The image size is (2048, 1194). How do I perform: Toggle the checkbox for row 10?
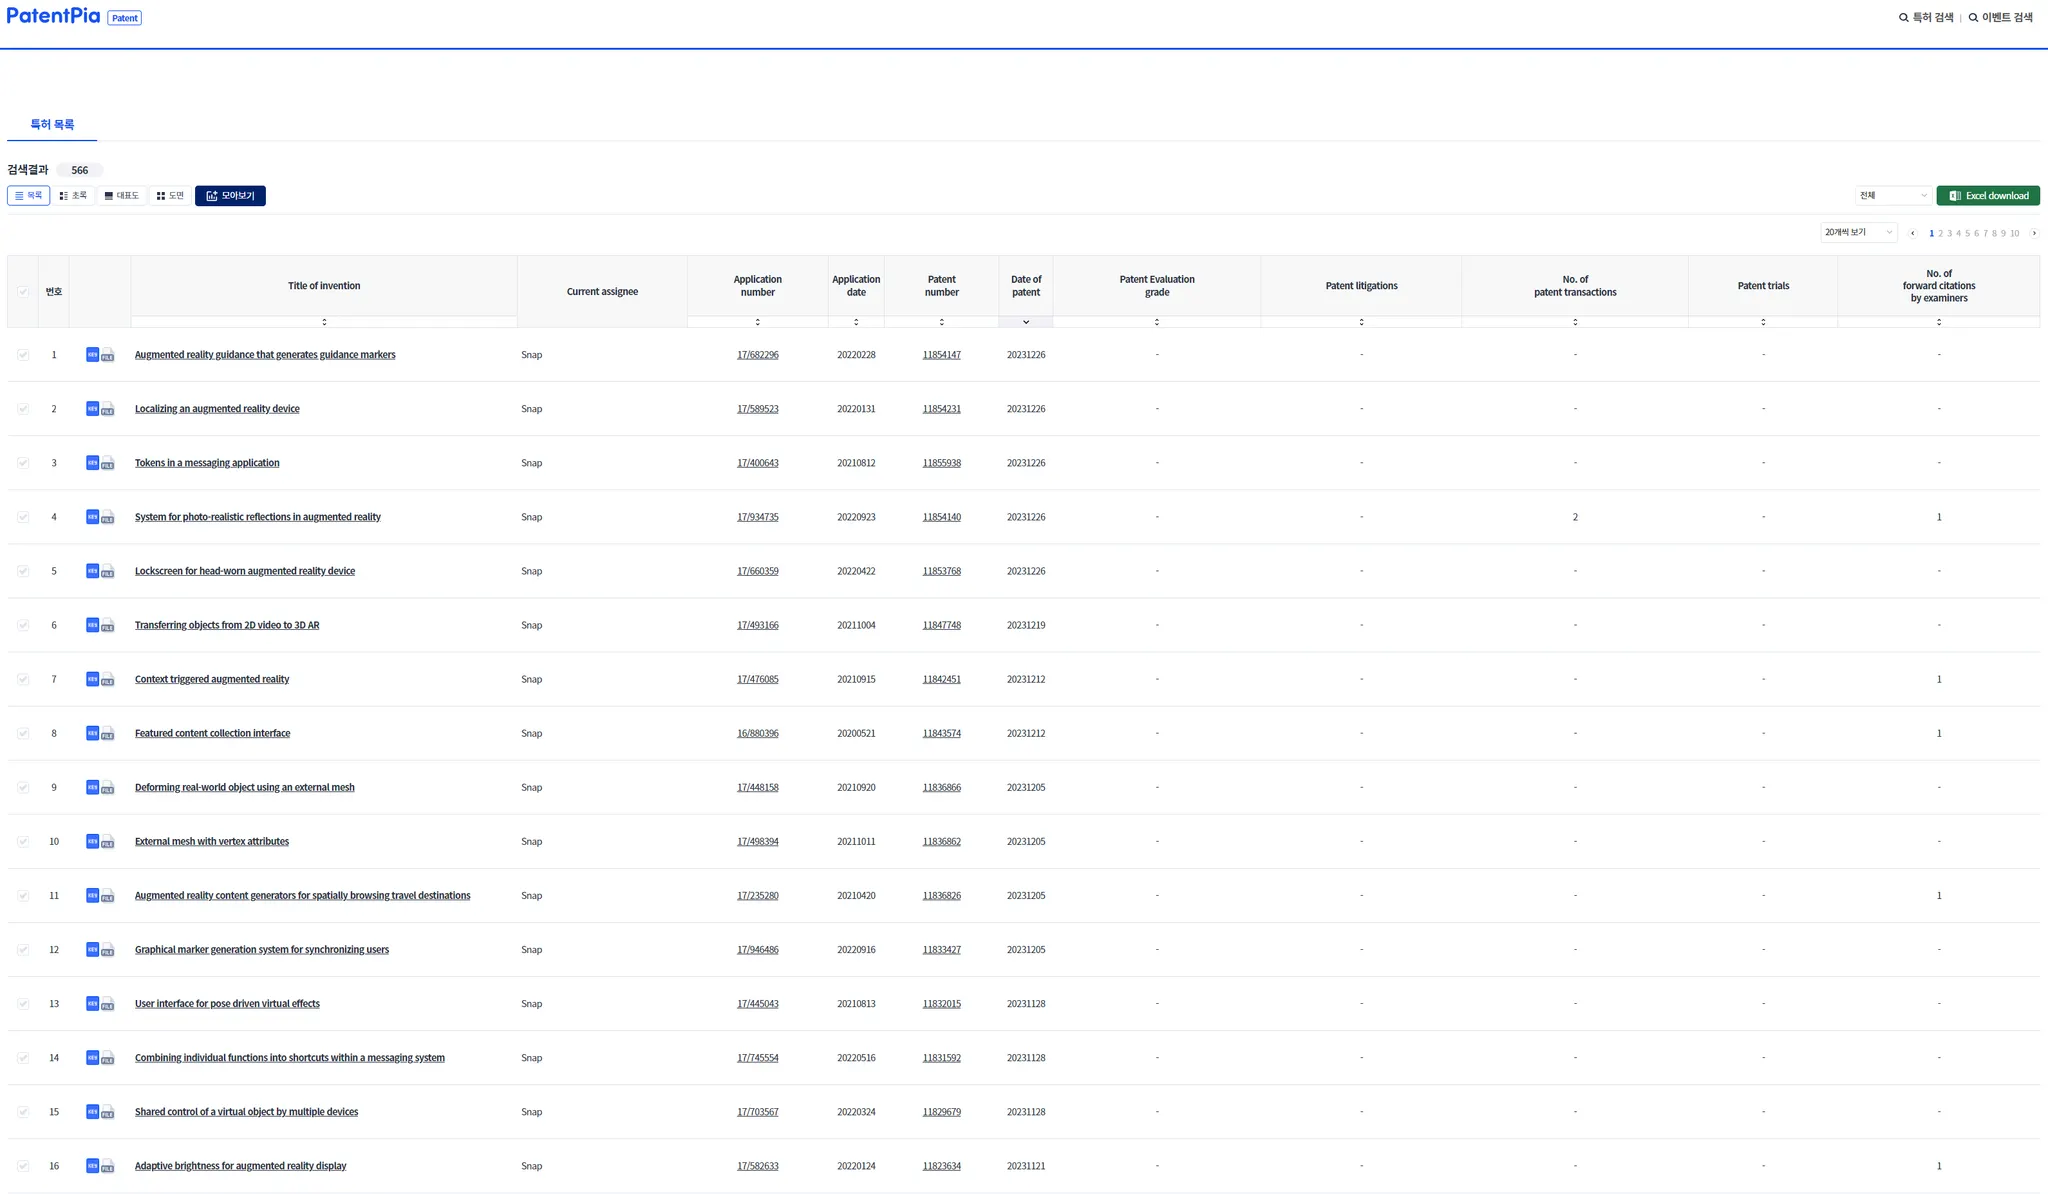coord(23,841)
